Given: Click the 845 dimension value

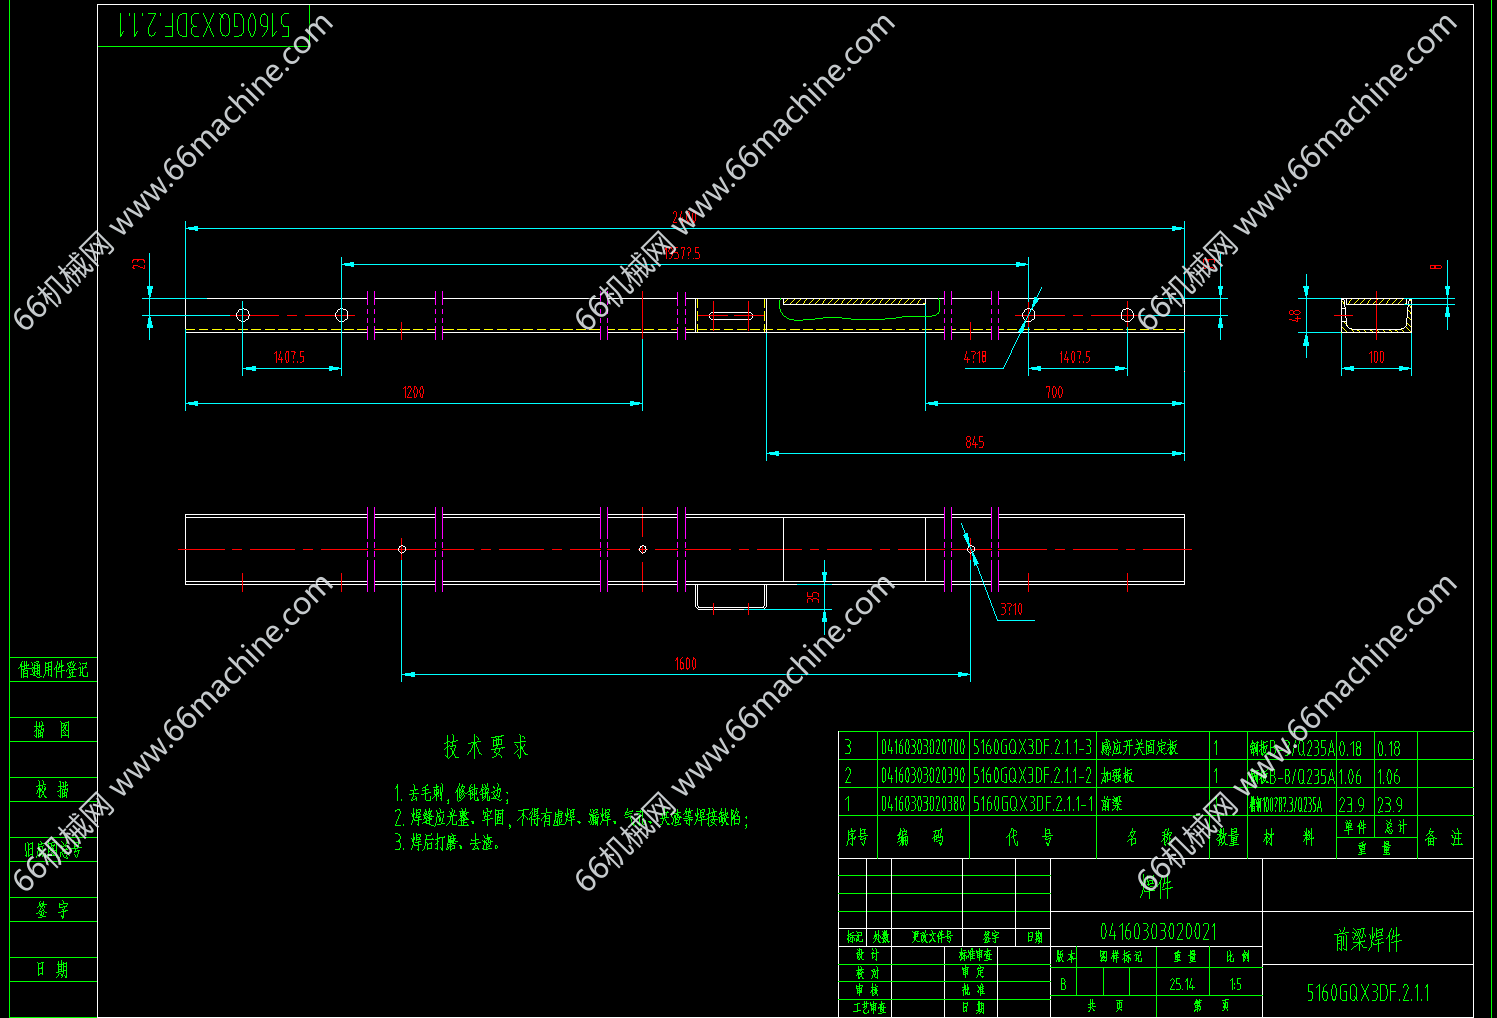Looking at the screenshot, I should click(975, 442).
